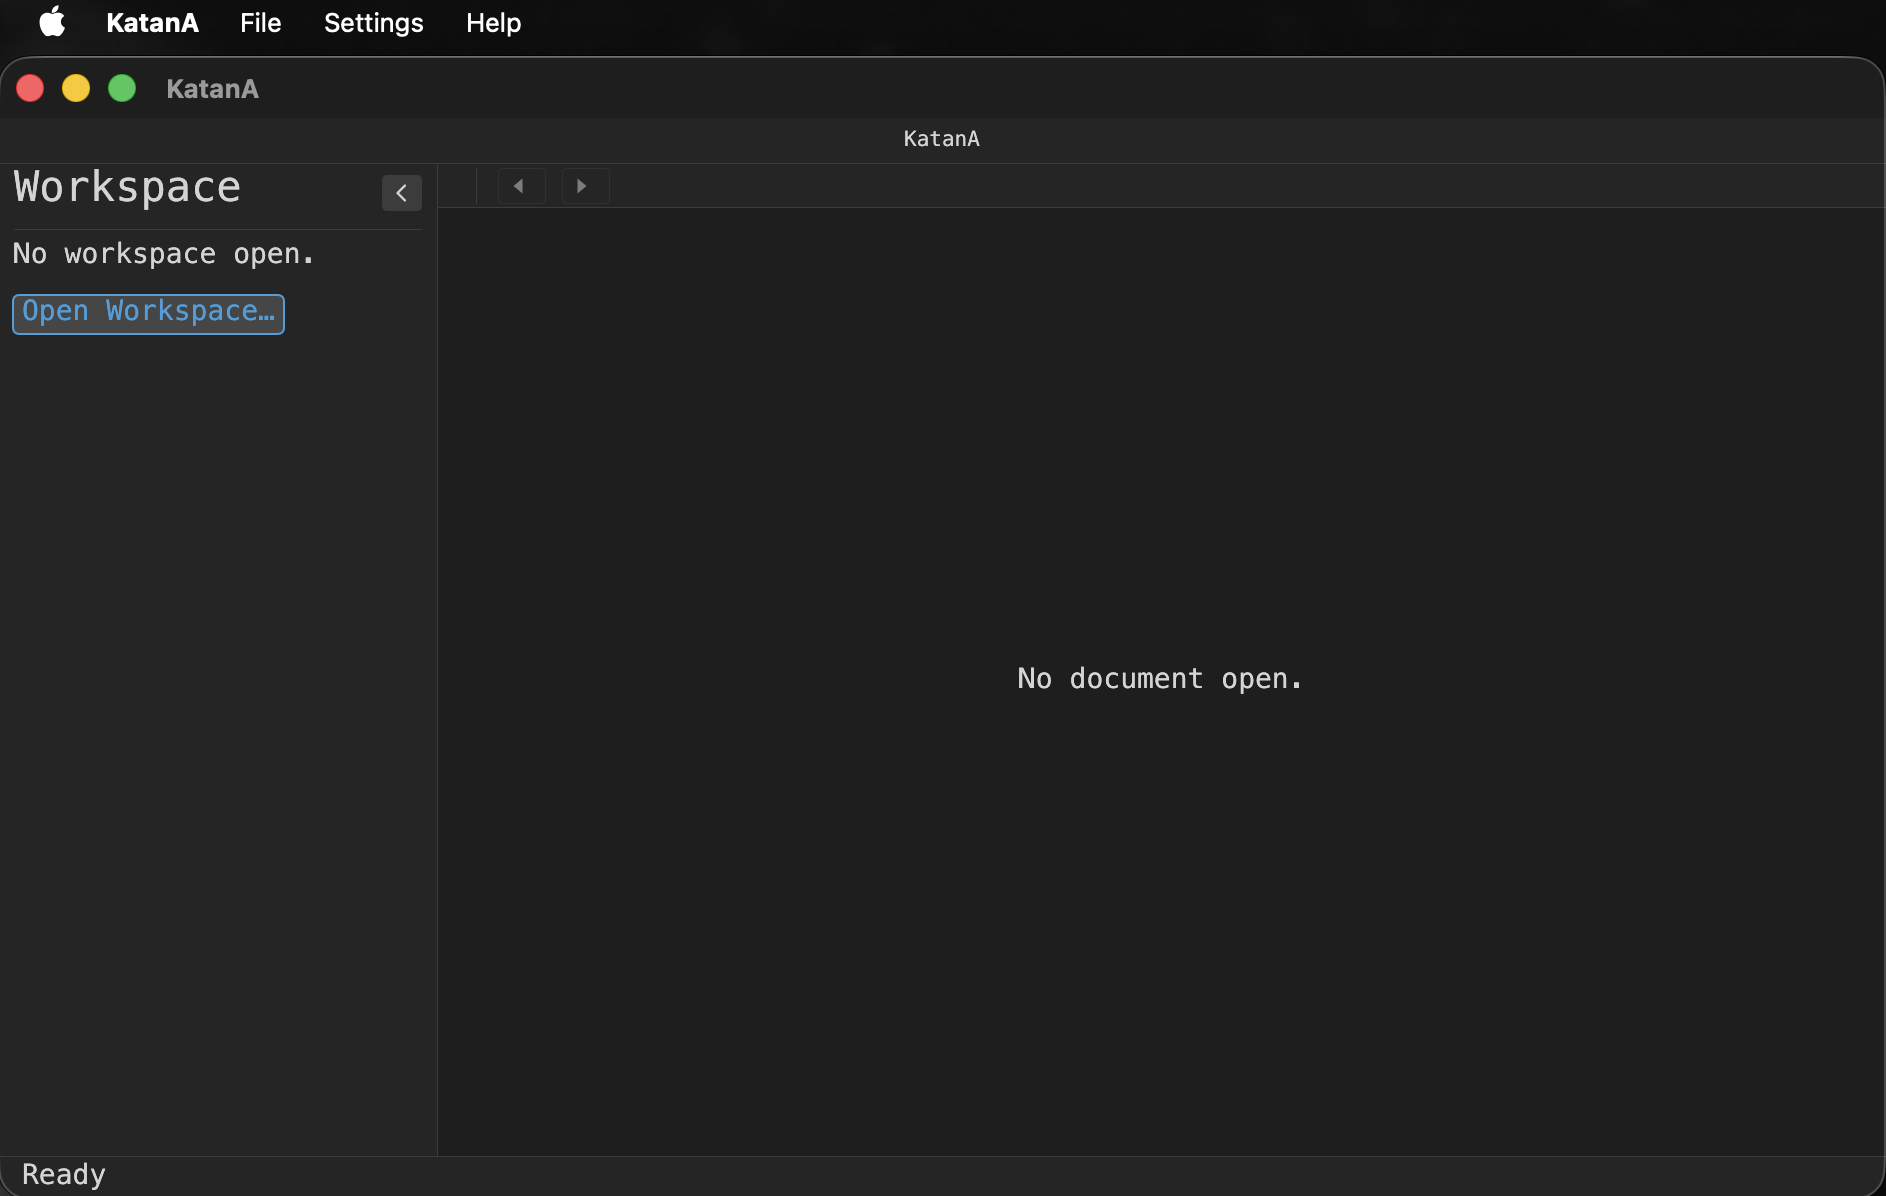This screenshot has height=1196, width=1886.
Task: Click the Open Workspace button
Action: (x=147, y=313)
